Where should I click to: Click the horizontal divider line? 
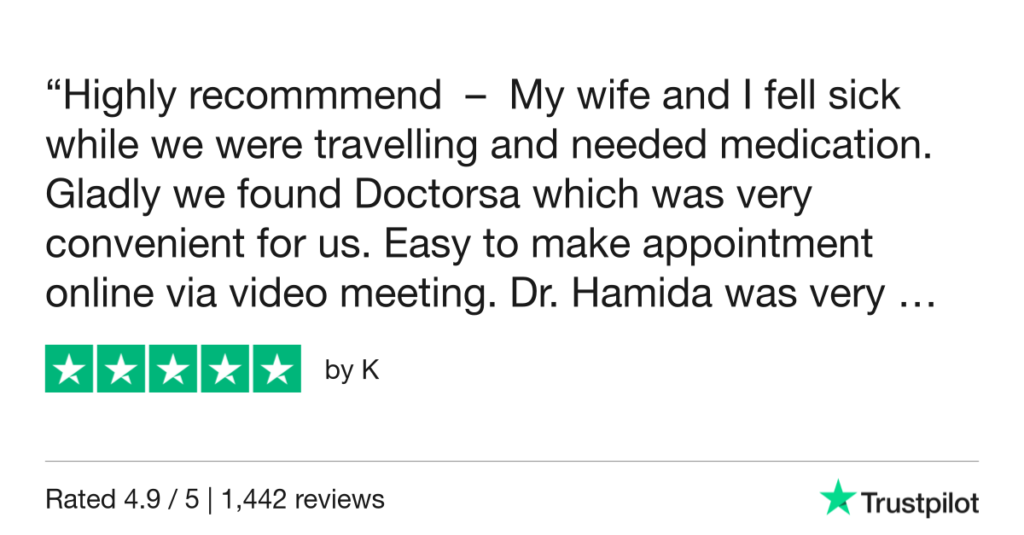(x=512, y=462)
